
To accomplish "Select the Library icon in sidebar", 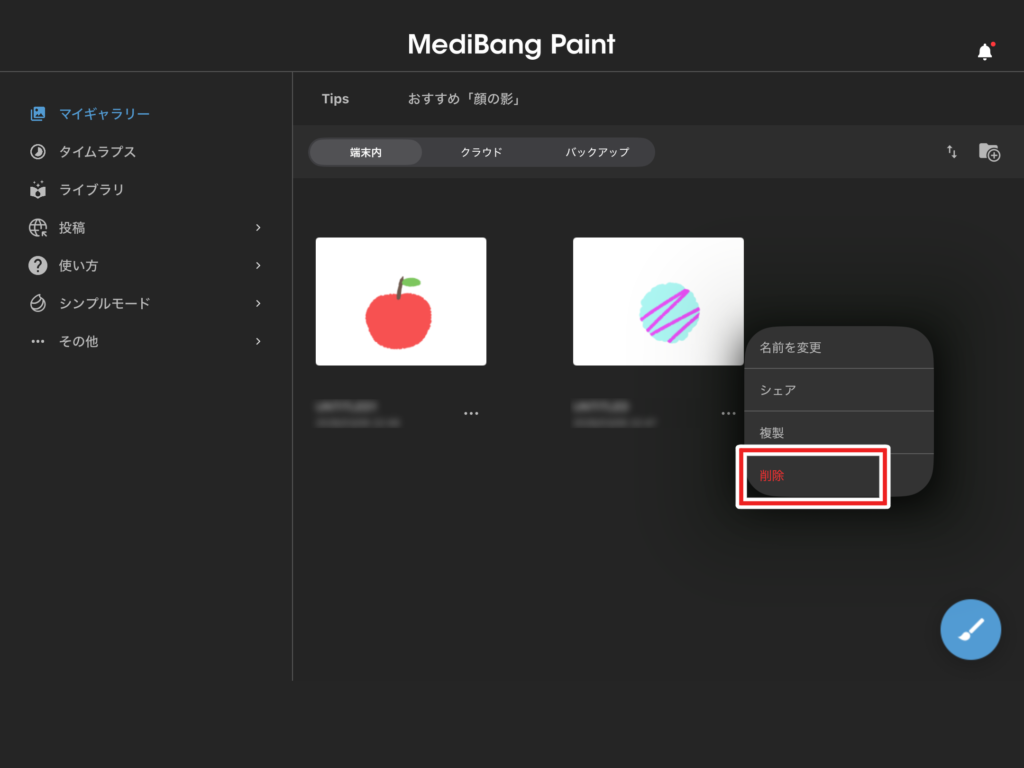I will coord(38,190).
